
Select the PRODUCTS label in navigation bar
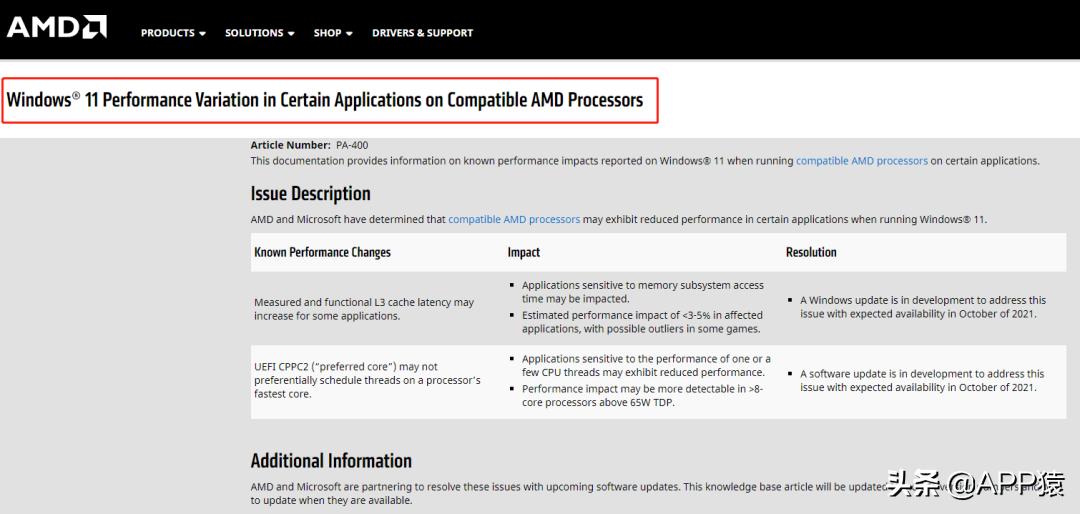coord(167,33)
